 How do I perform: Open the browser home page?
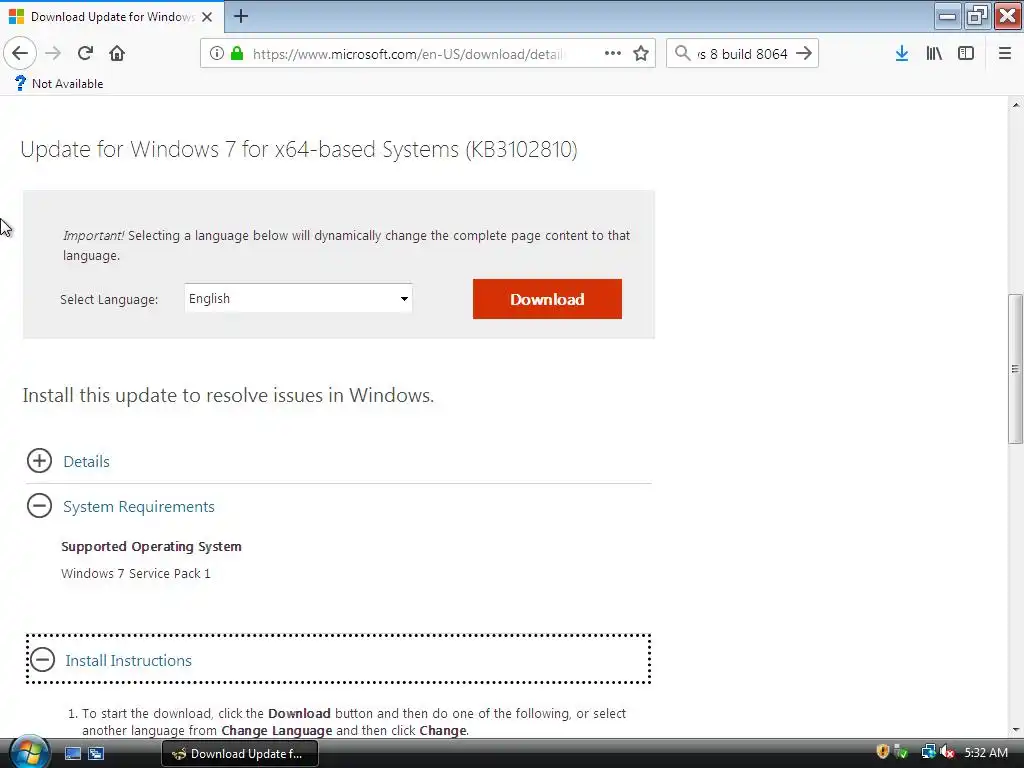117,54
